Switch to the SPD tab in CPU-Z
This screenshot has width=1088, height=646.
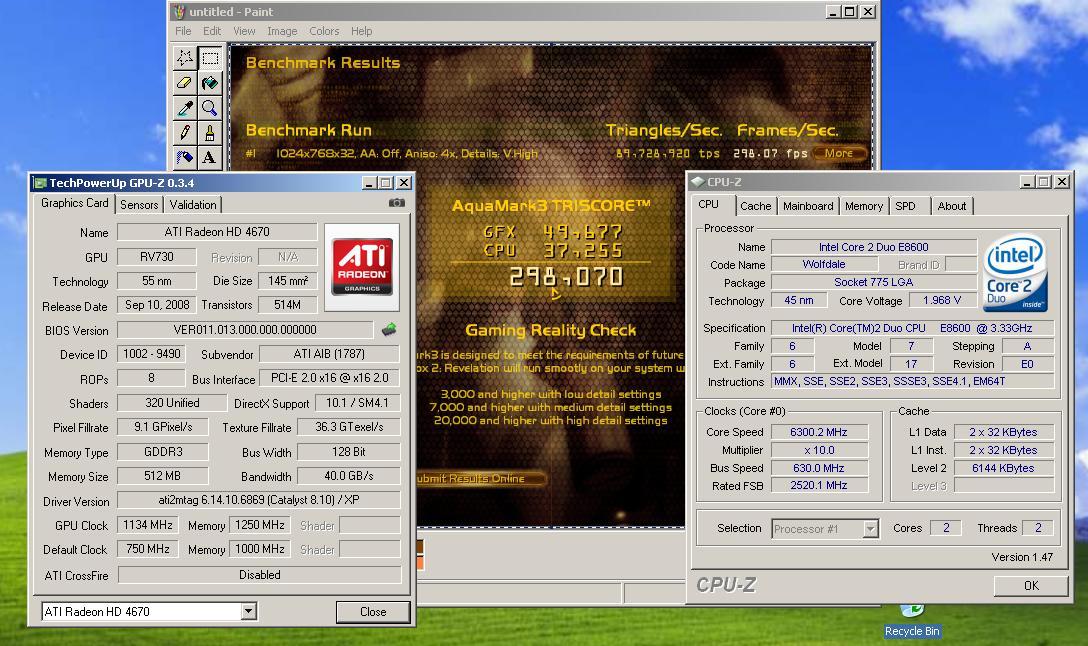tap(906, 206)
